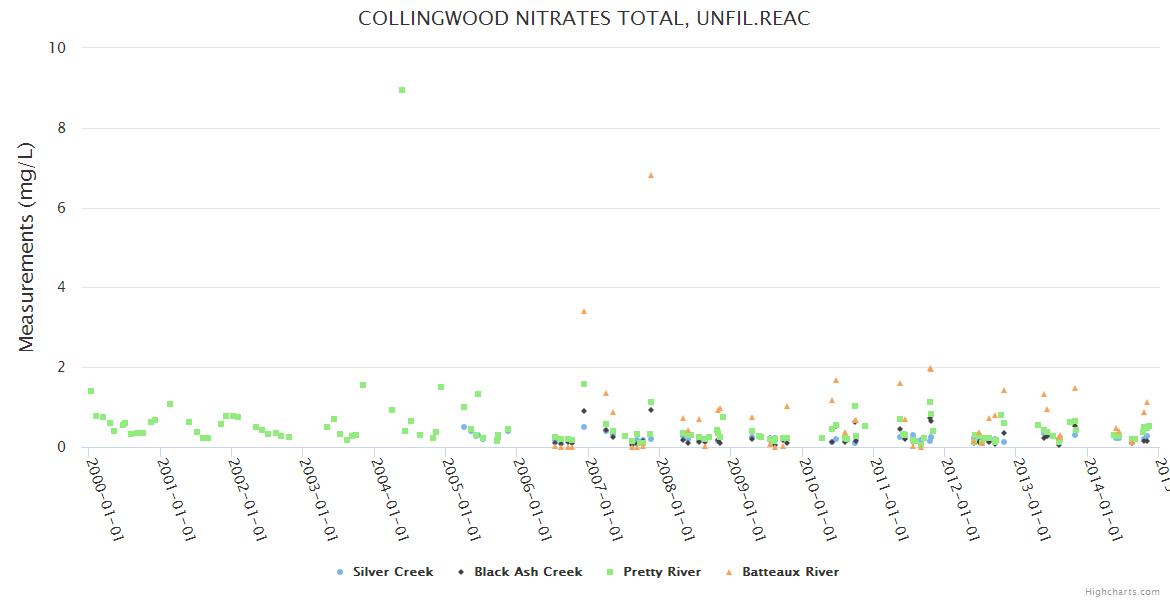Toggle Pretty River series via legend text
Image resolution: width=1170 pixels, height=600 pixels.
[x=662, y=572]
